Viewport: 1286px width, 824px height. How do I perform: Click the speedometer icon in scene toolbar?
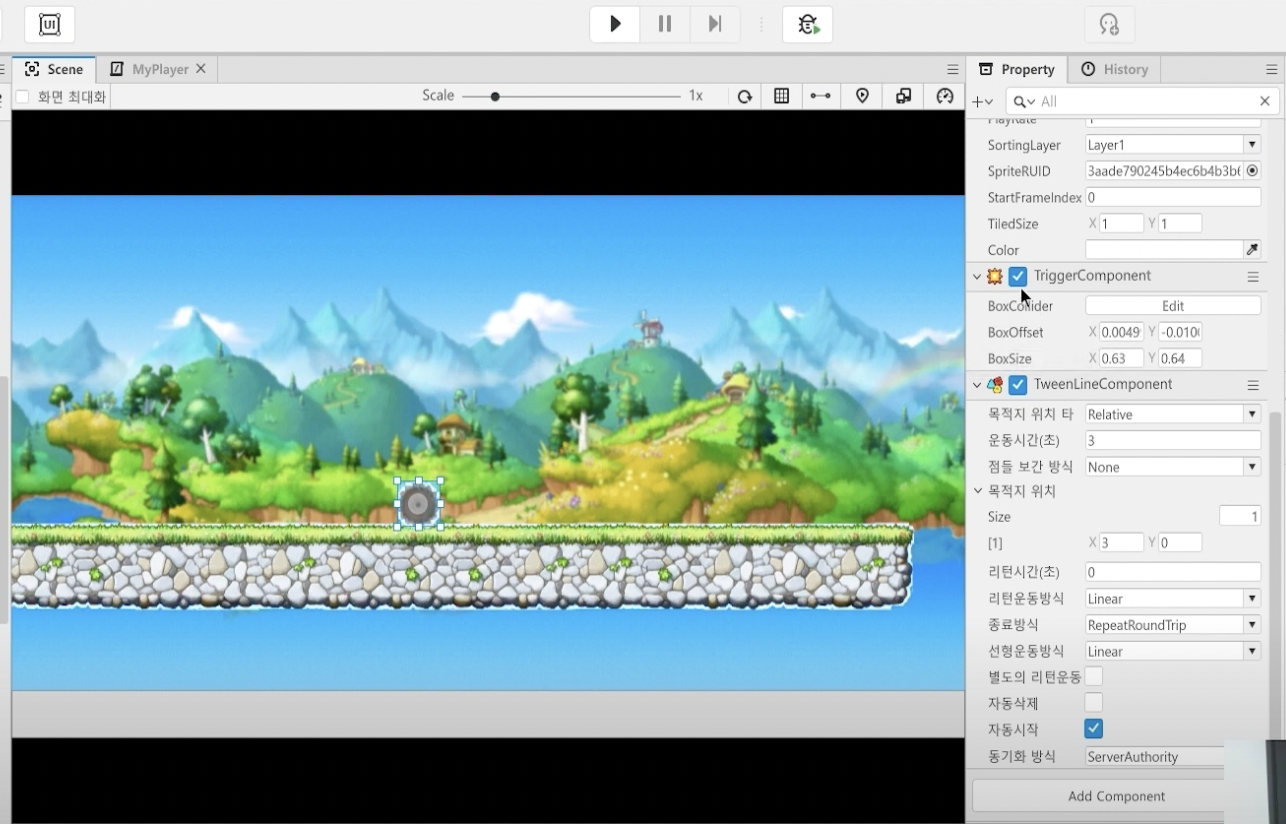945,96
